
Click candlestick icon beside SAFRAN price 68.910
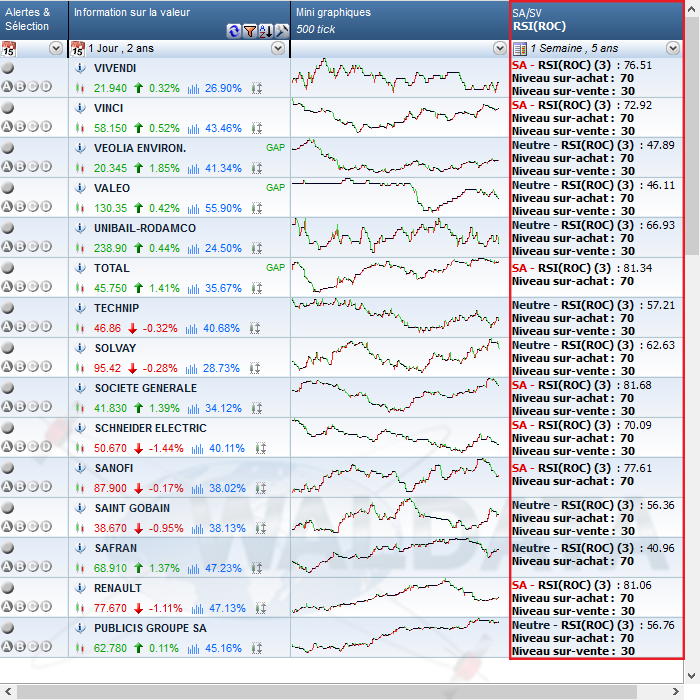coord(80,568)
